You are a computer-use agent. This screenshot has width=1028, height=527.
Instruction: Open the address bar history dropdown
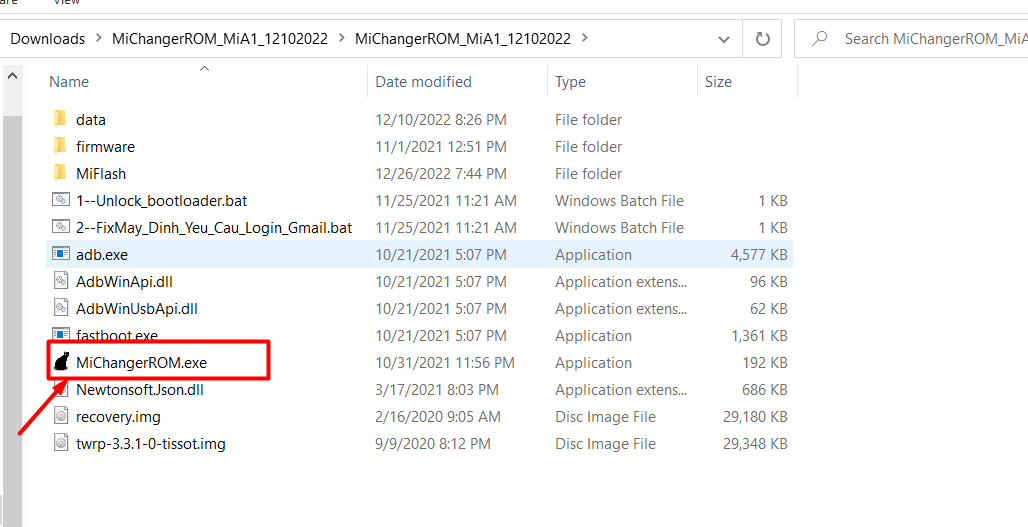[724, 39]
